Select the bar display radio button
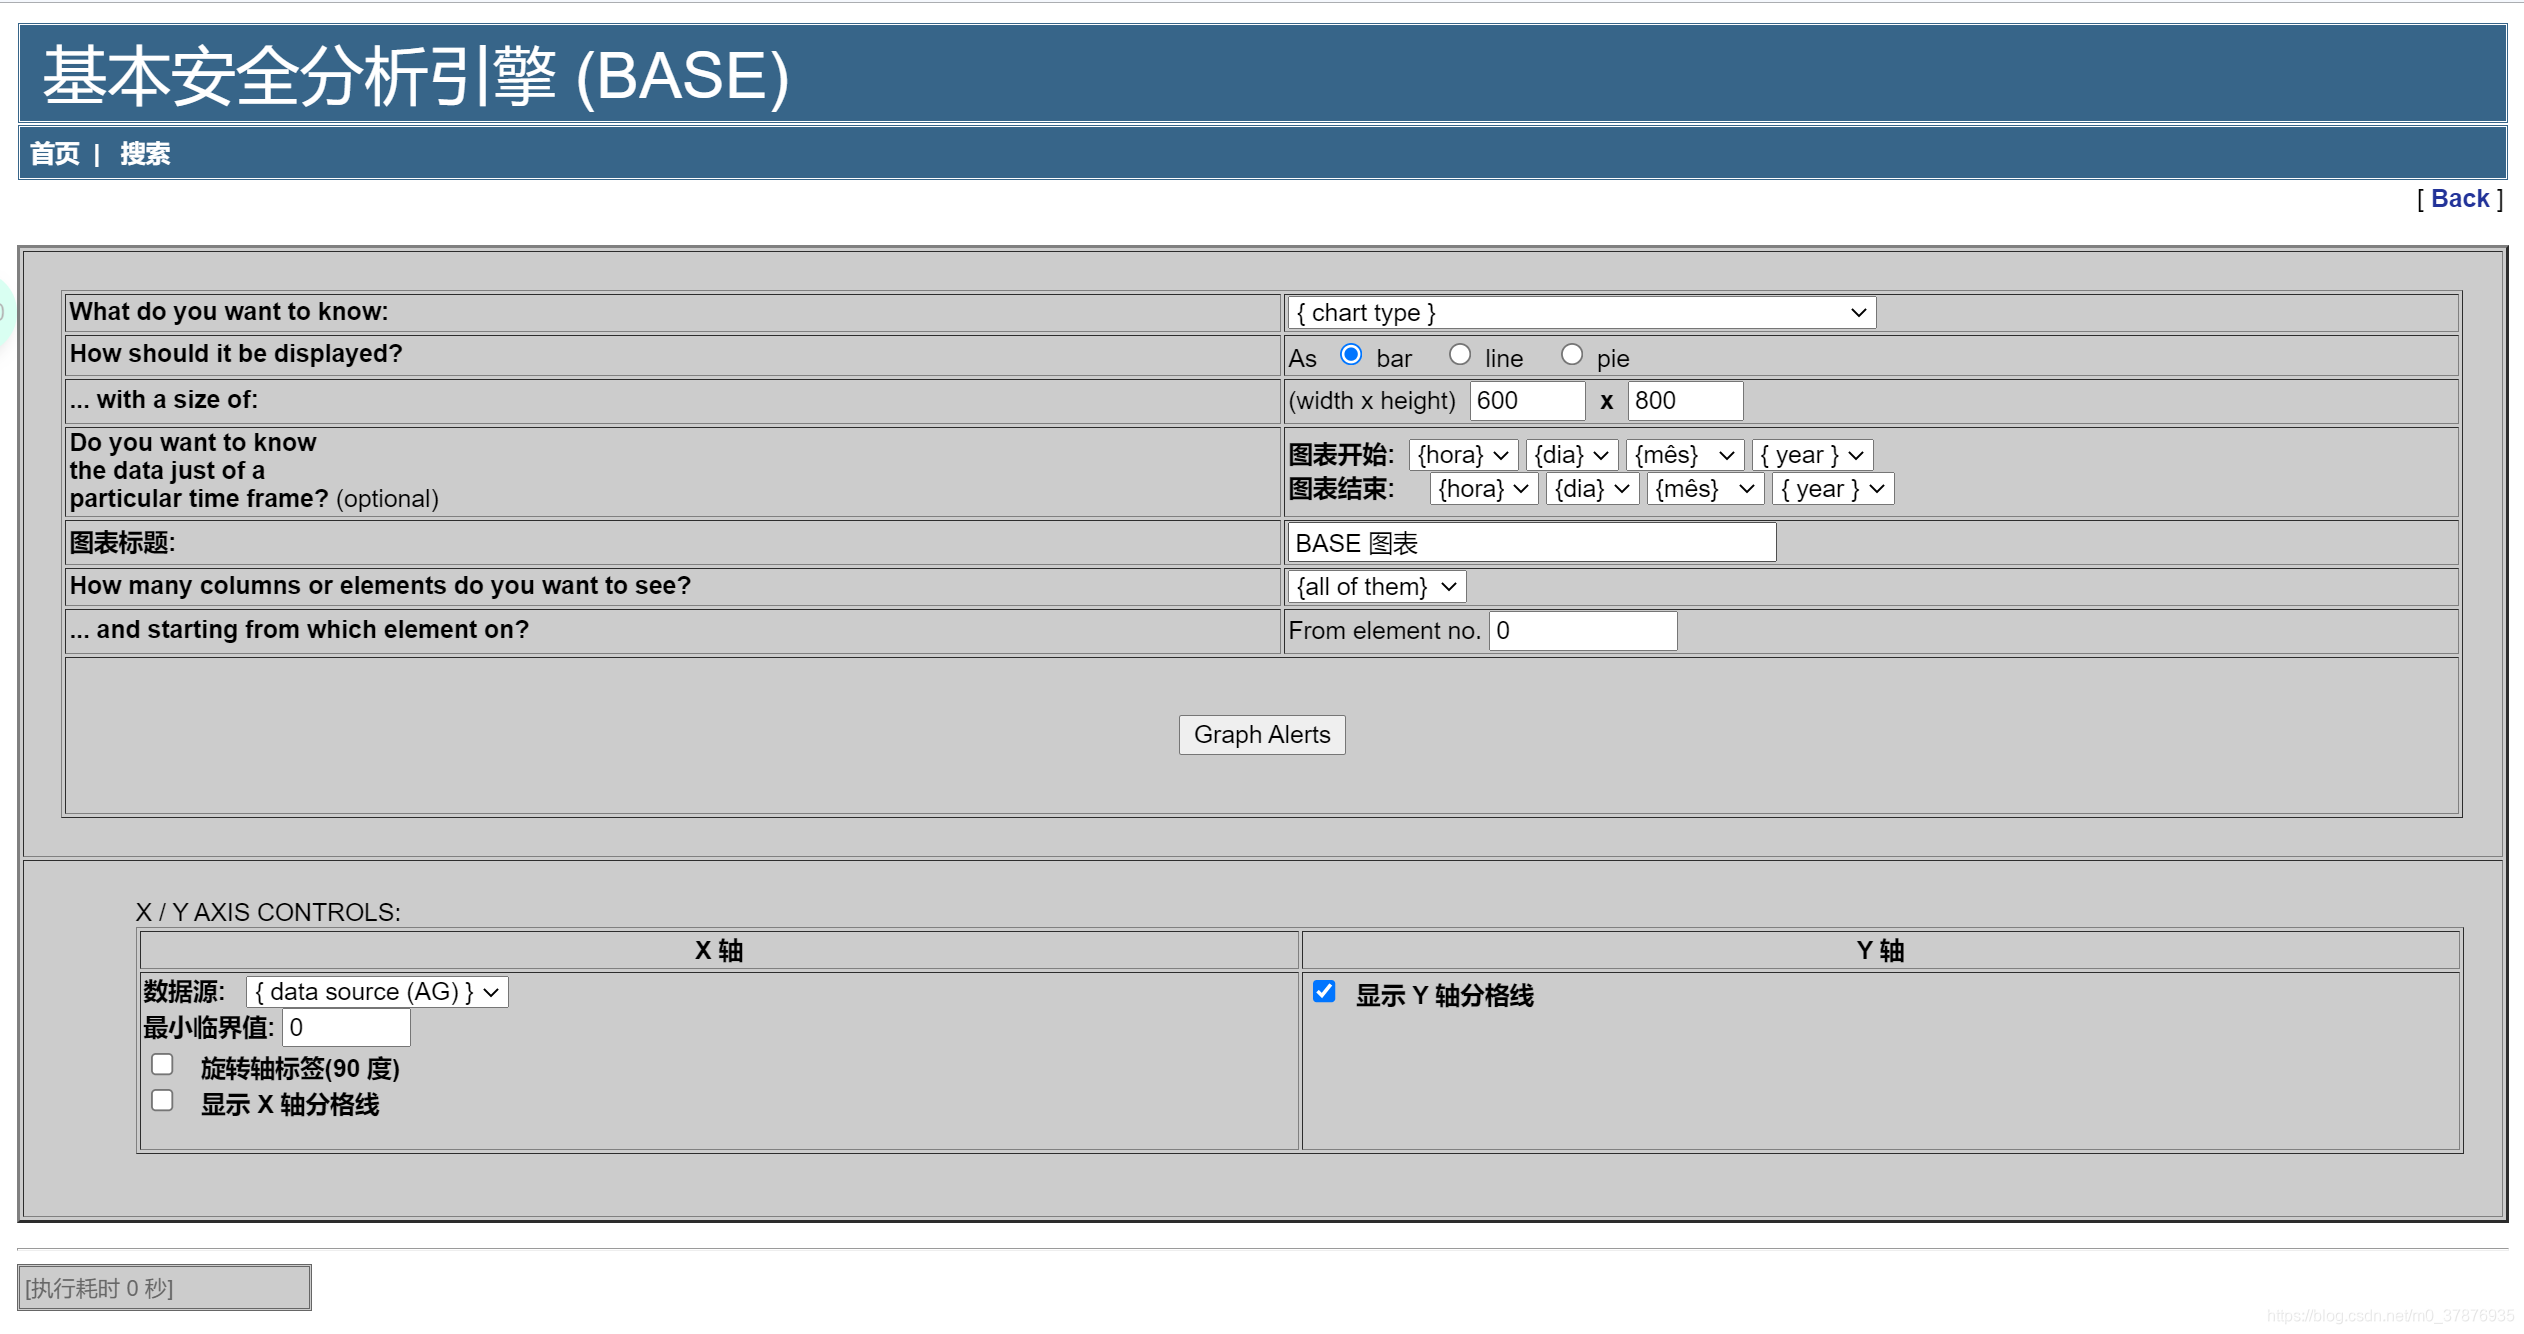This screenshot has width=2524, height=1334. 1351,355
